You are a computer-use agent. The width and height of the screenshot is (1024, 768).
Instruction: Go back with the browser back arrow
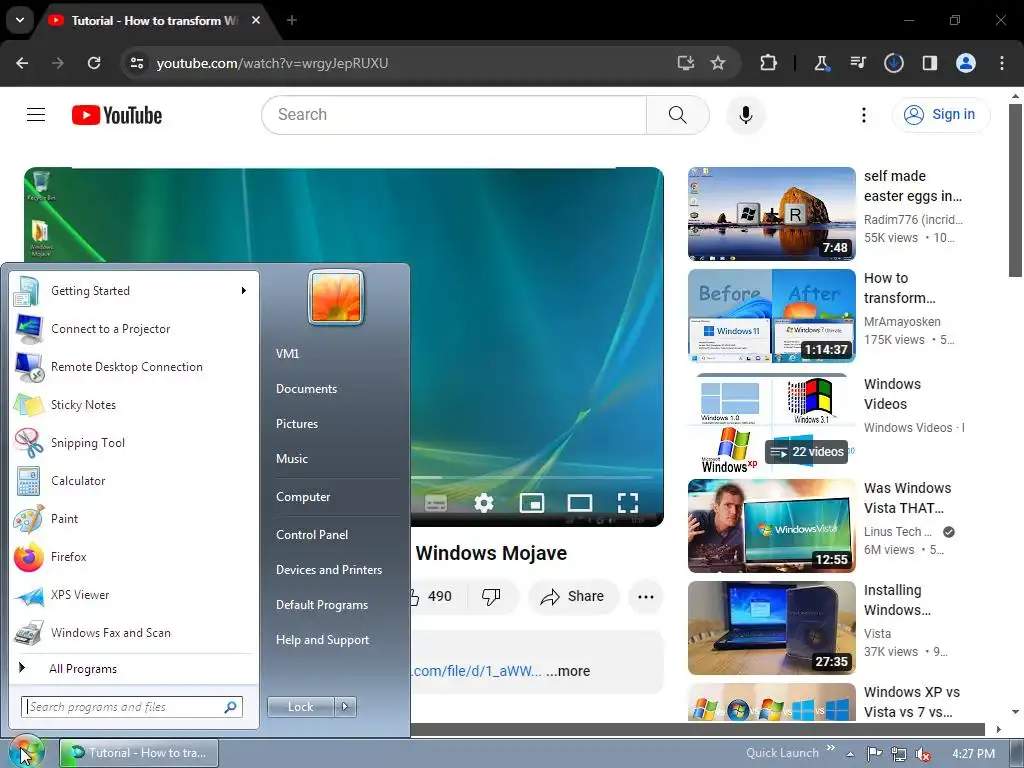[x=22, y=63]
